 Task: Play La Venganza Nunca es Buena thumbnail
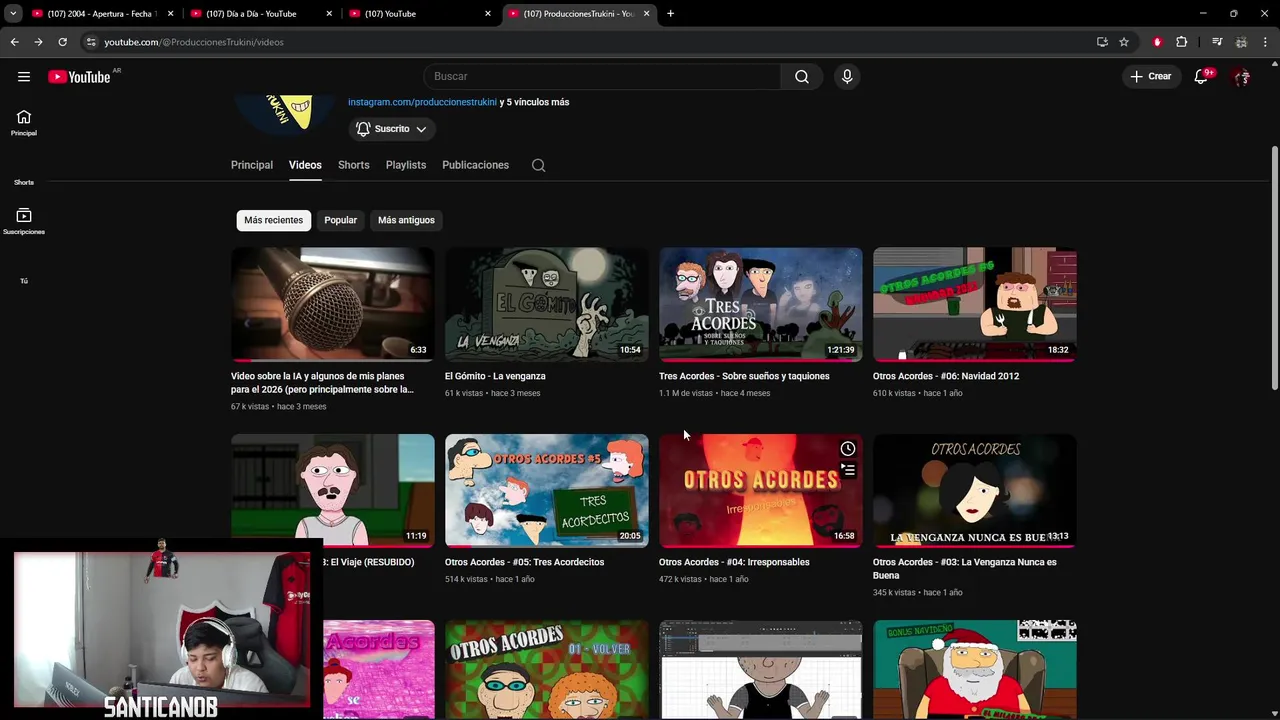tap(975, 490)
